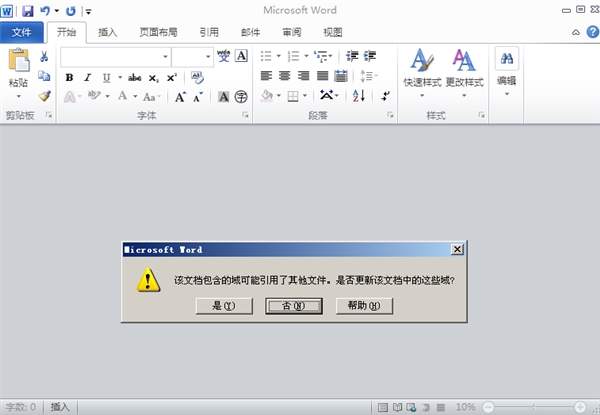600x415 pixels.
Task: Click the Font Color A icon
Action: pyautogui.click(x=122, y=96)
